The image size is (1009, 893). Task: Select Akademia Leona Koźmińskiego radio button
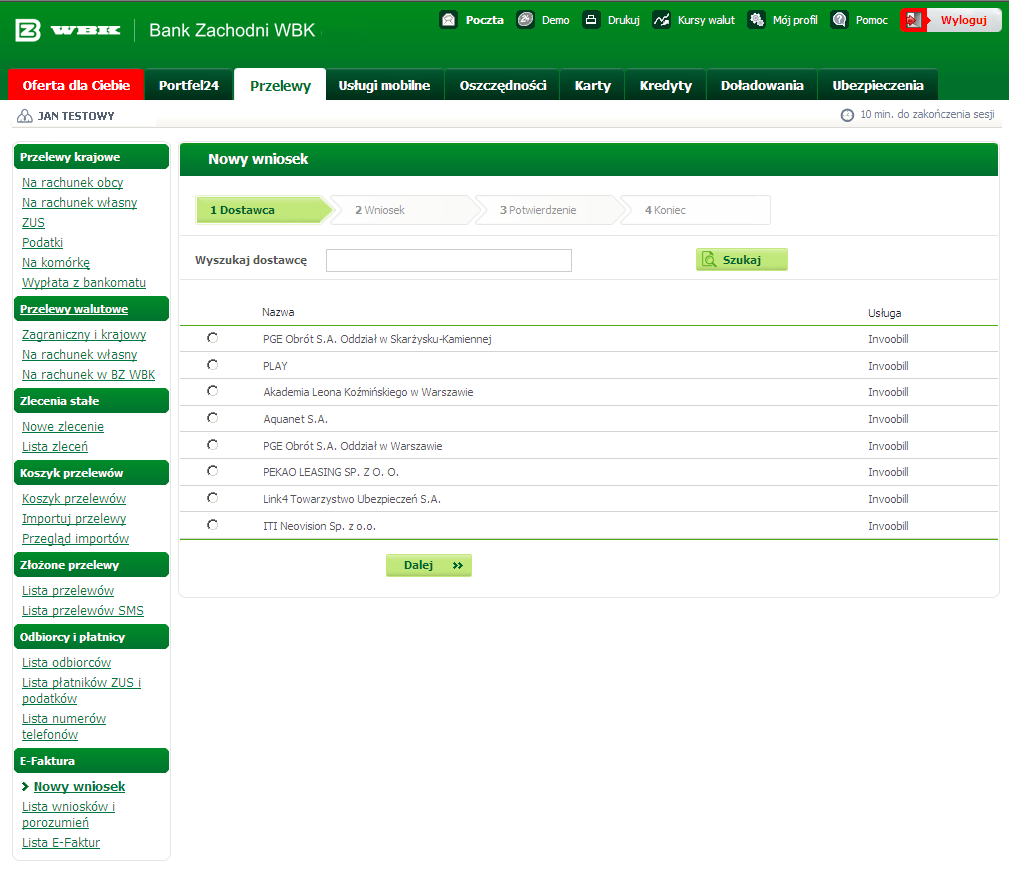tap(212, 391)
